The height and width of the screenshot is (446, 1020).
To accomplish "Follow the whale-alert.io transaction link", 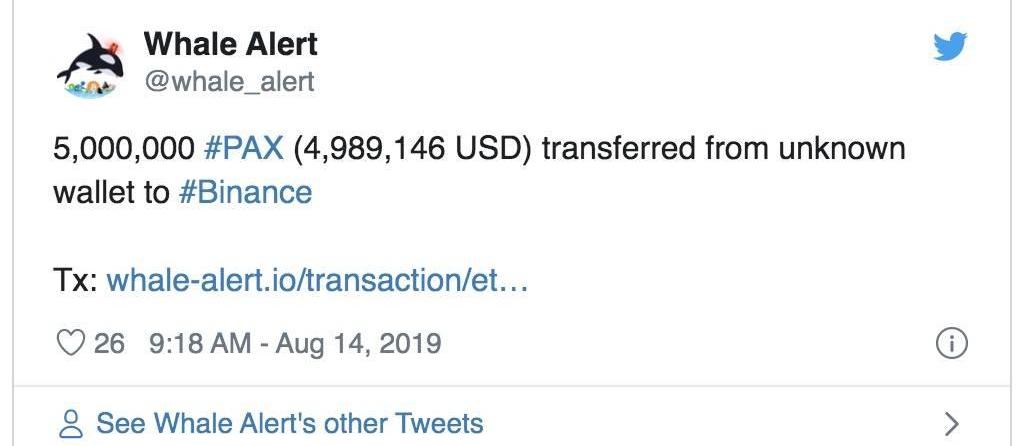I will (x=317, y=281).
